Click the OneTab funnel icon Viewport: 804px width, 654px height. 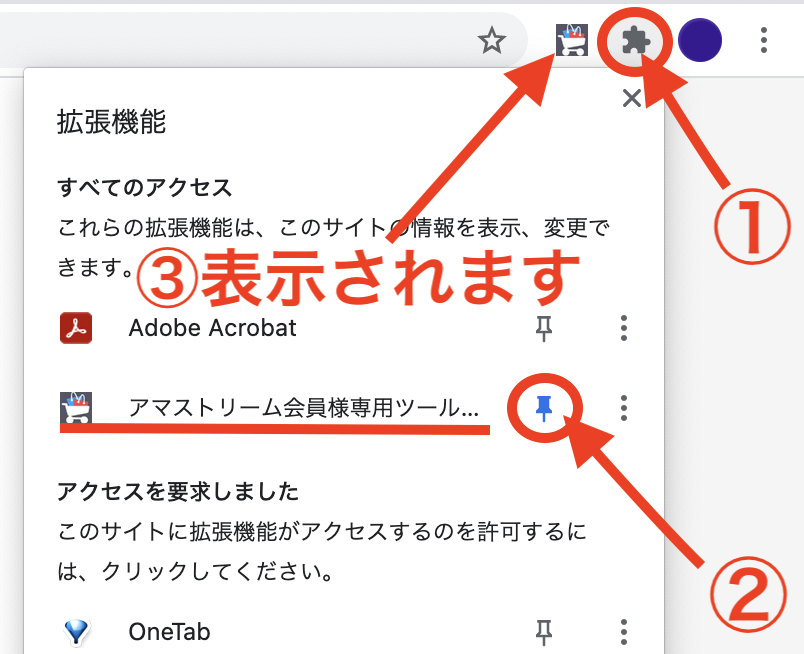coord(77,632)
